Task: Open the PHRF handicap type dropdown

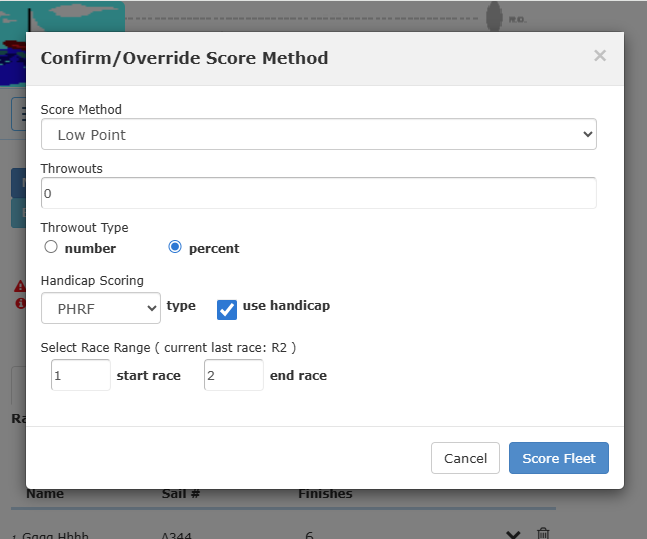Action: [101, 308]
